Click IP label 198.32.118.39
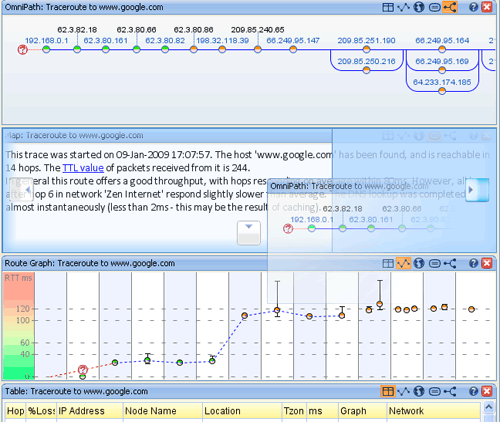The width and height of the screenshot is (500, 422). click(x=222, y=41)
